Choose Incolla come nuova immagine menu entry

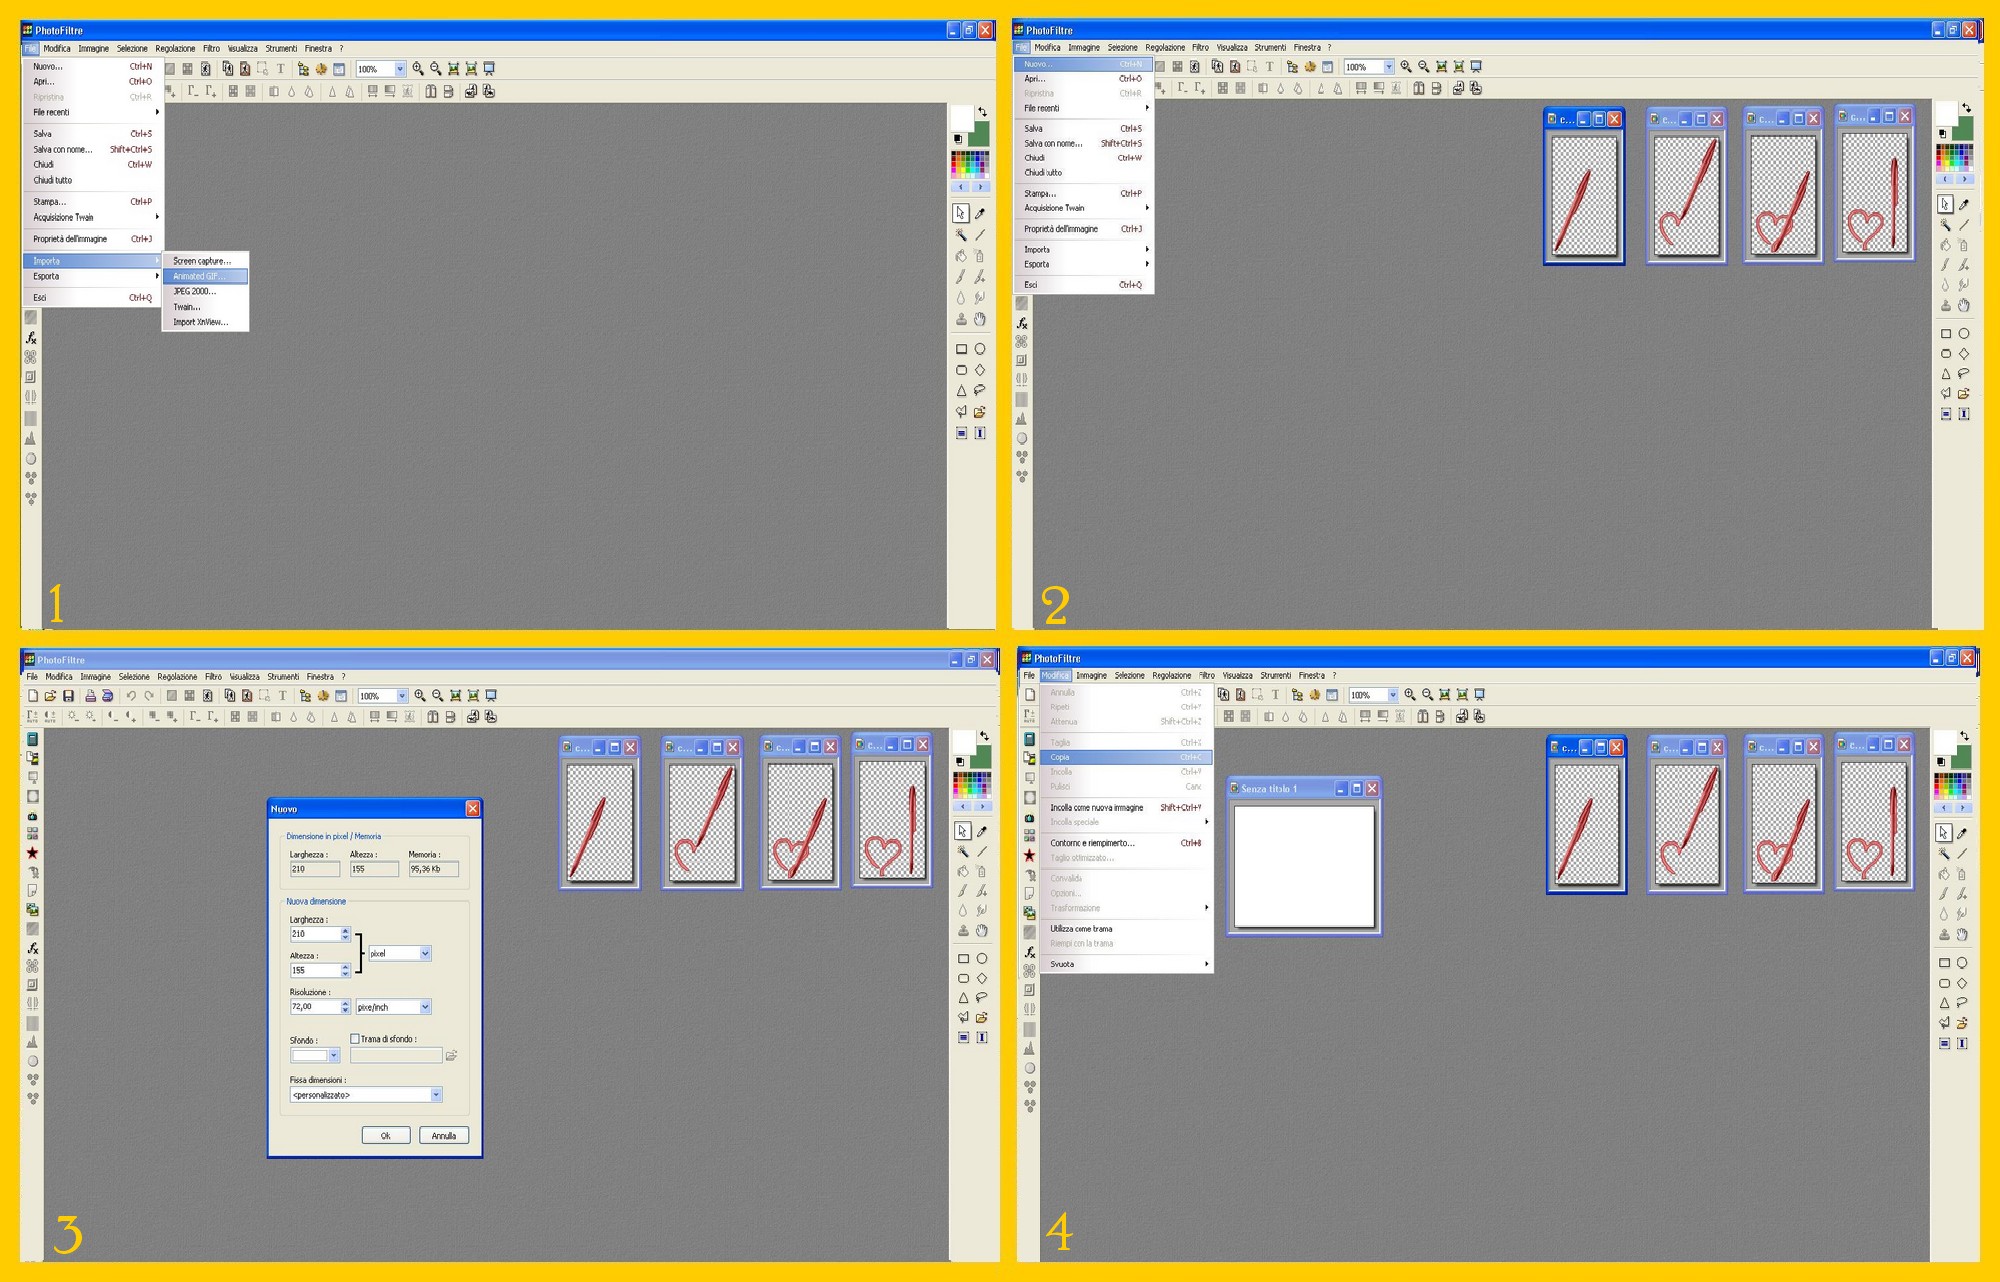(1096, 807)
